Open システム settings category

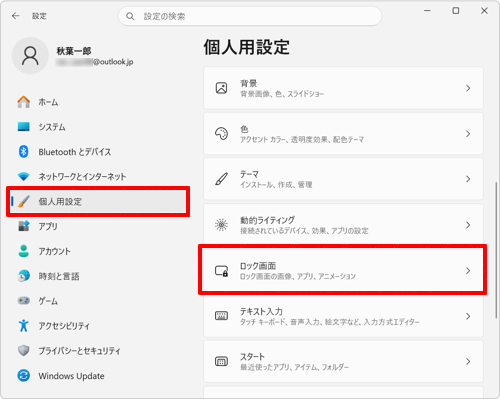click(x=98, y=127)
